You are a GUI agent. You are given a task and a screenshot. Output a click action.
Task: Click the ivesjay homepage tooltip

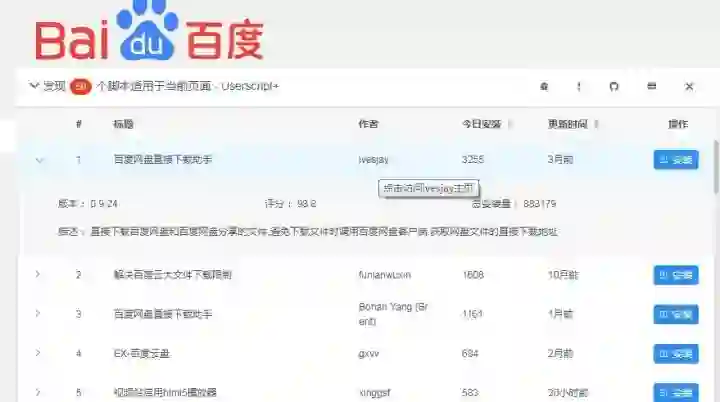pyautogui.click(x=429, y=188)
